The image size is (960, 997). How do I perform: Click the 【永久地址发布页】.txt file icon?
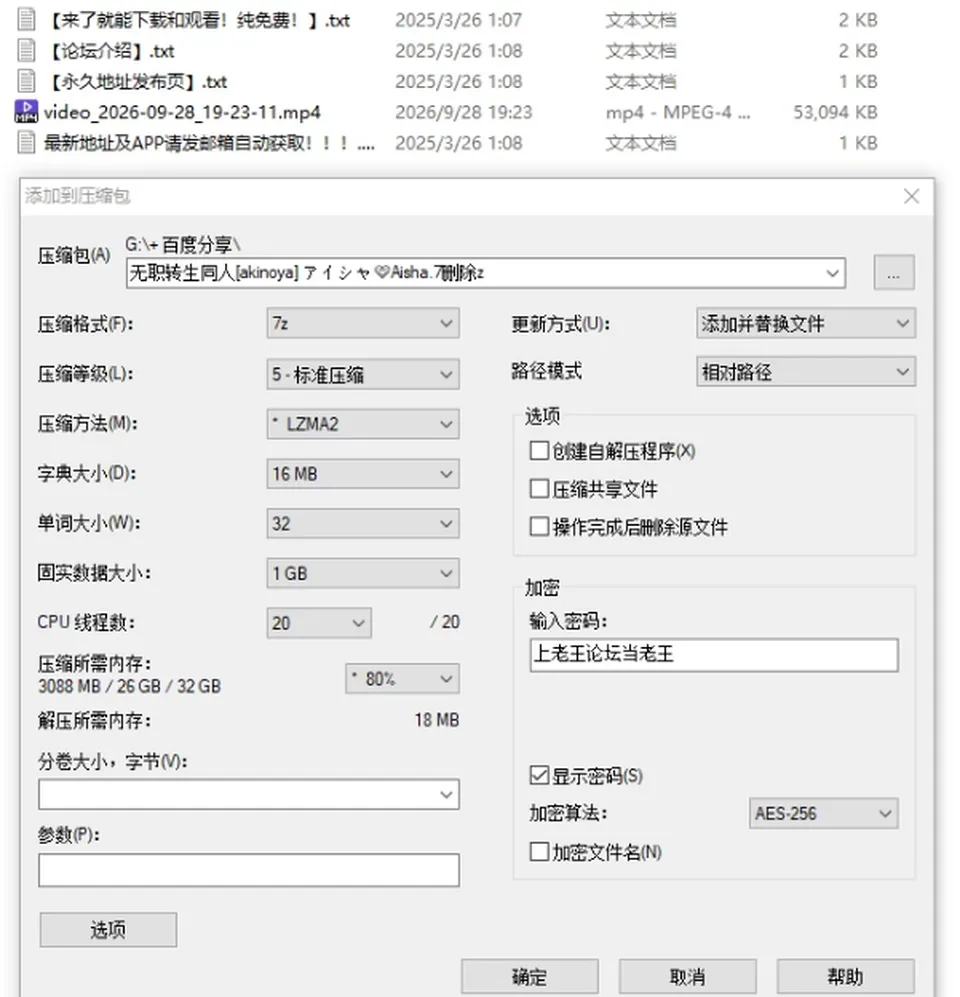(26, 81)
